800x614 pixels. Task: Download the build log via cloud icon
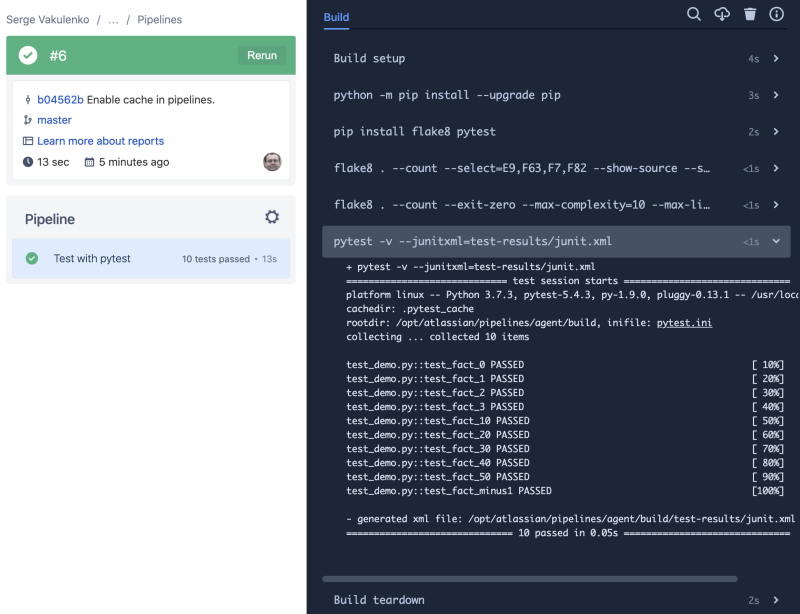click(x=722, y=14)
